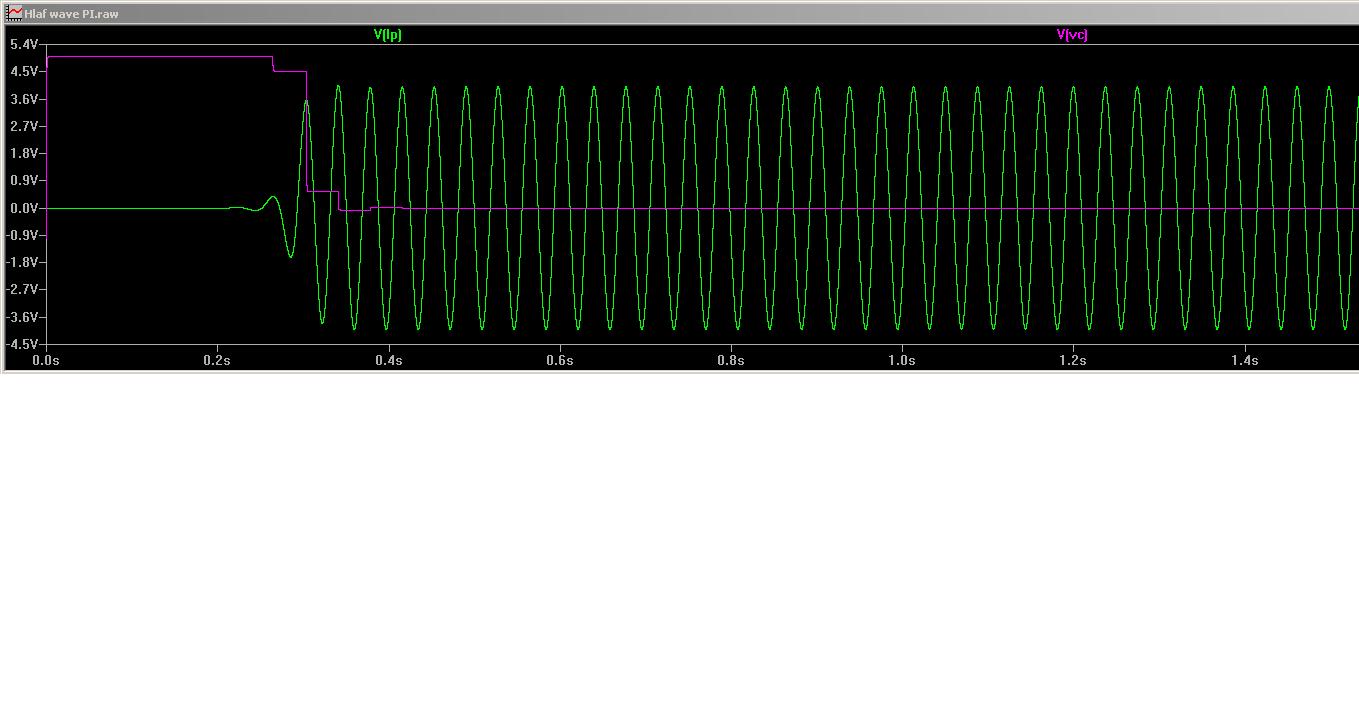The width and height of the screenshot is (1359, 718).
Task: Click the -0.9V vertical axis label
Action: [x=22, y=235]
